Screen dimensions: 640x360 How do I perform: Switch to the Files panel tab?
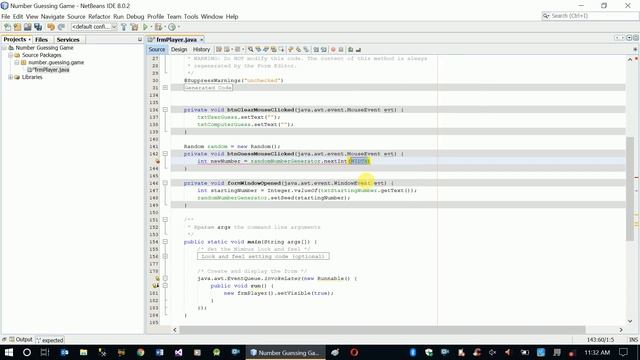[41, 40]
